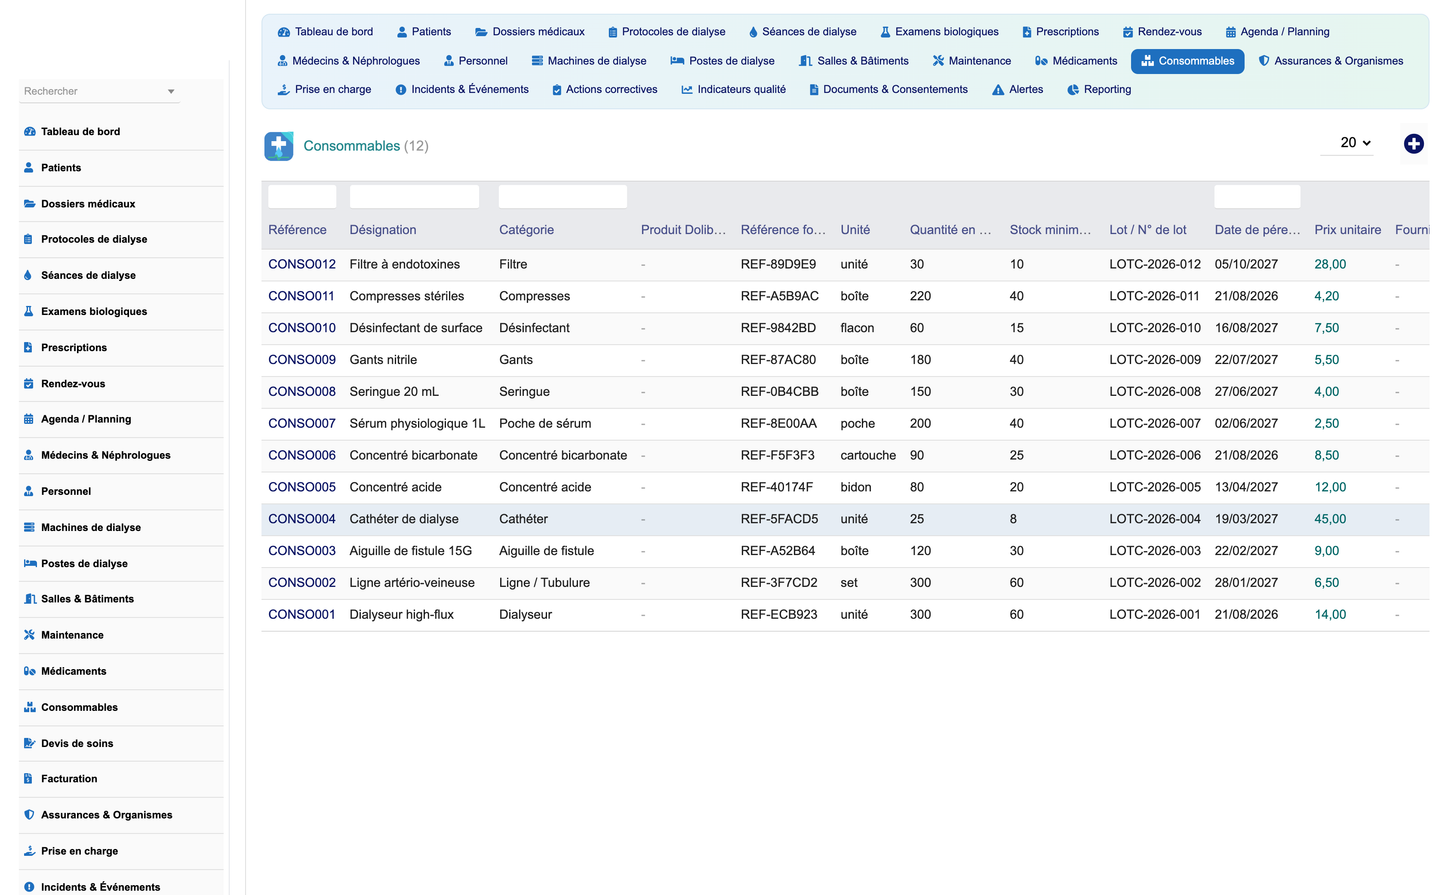Click lot number LOTC-2026-003
The image size is (1445, 895).
coord(1155,551)
